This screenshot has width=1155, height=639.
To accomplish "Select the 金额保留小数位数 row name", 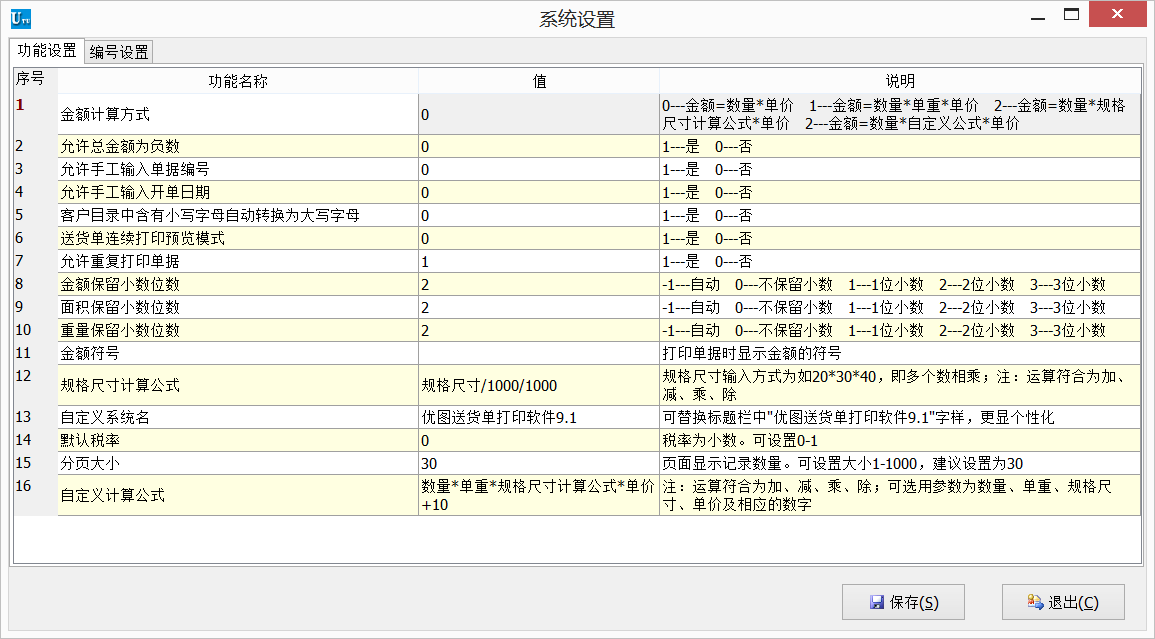I will [238, 284].
